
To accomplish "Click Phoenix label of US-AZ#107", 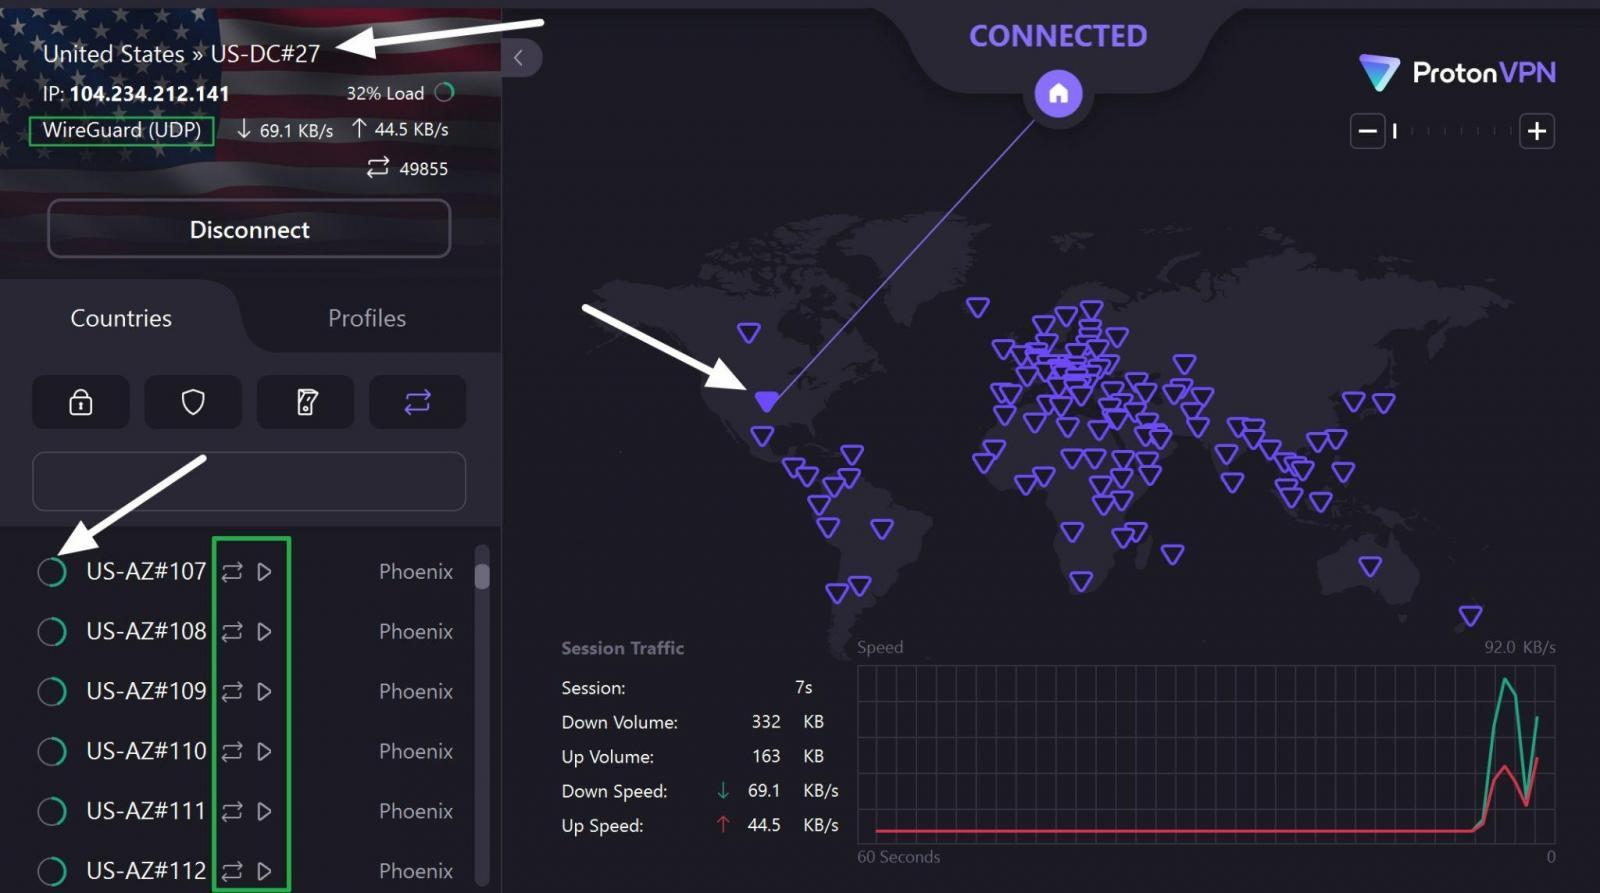I will 416,572.
